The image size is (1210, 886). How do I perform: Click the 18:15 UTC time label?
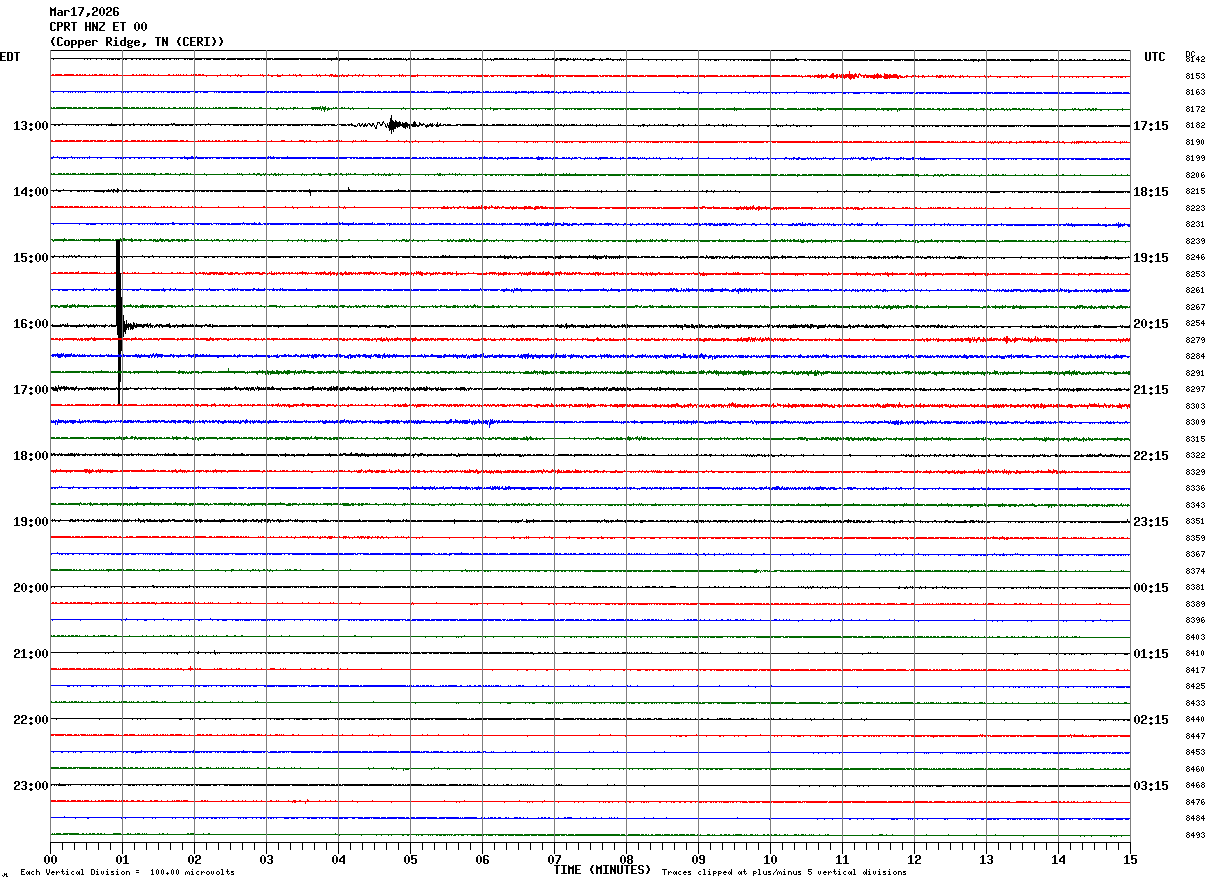coord(1151,192)
